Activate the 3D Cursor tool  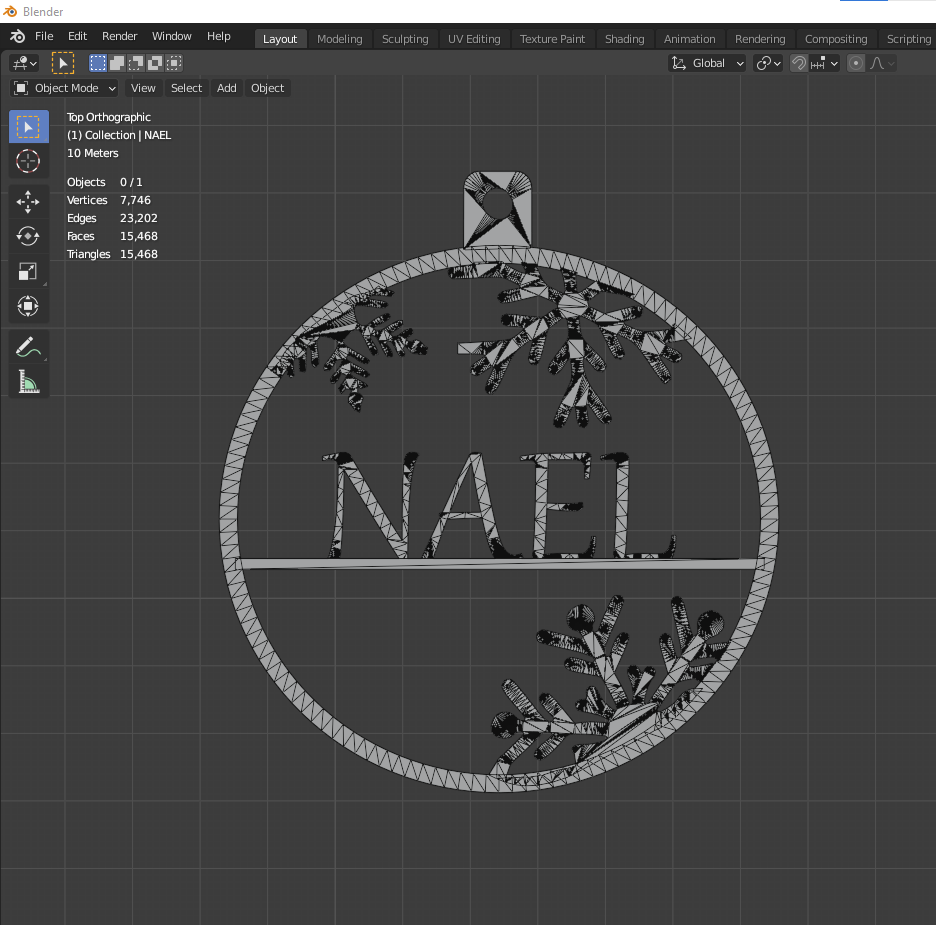pos(28,161)
